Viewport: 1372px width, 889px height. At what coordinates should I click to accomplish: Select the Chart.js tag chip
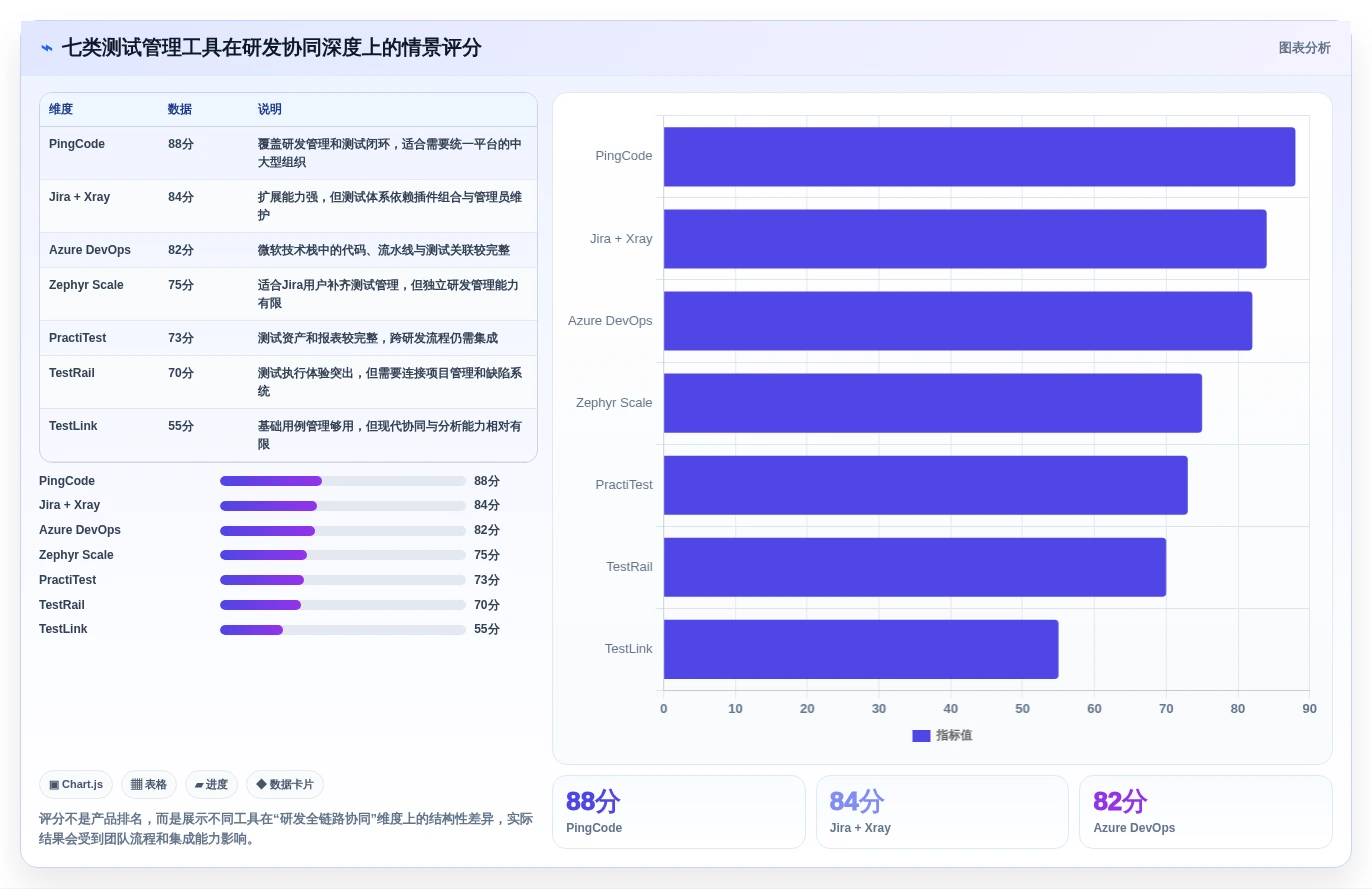(x=76, y=785)
